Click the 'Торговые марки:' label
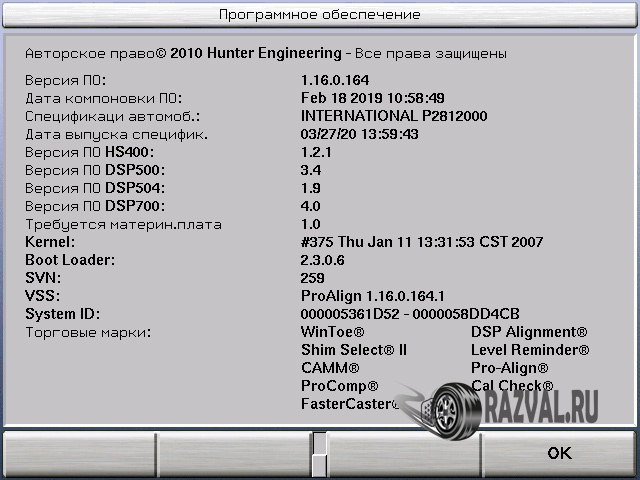640x480 pixels. [88, 332]
